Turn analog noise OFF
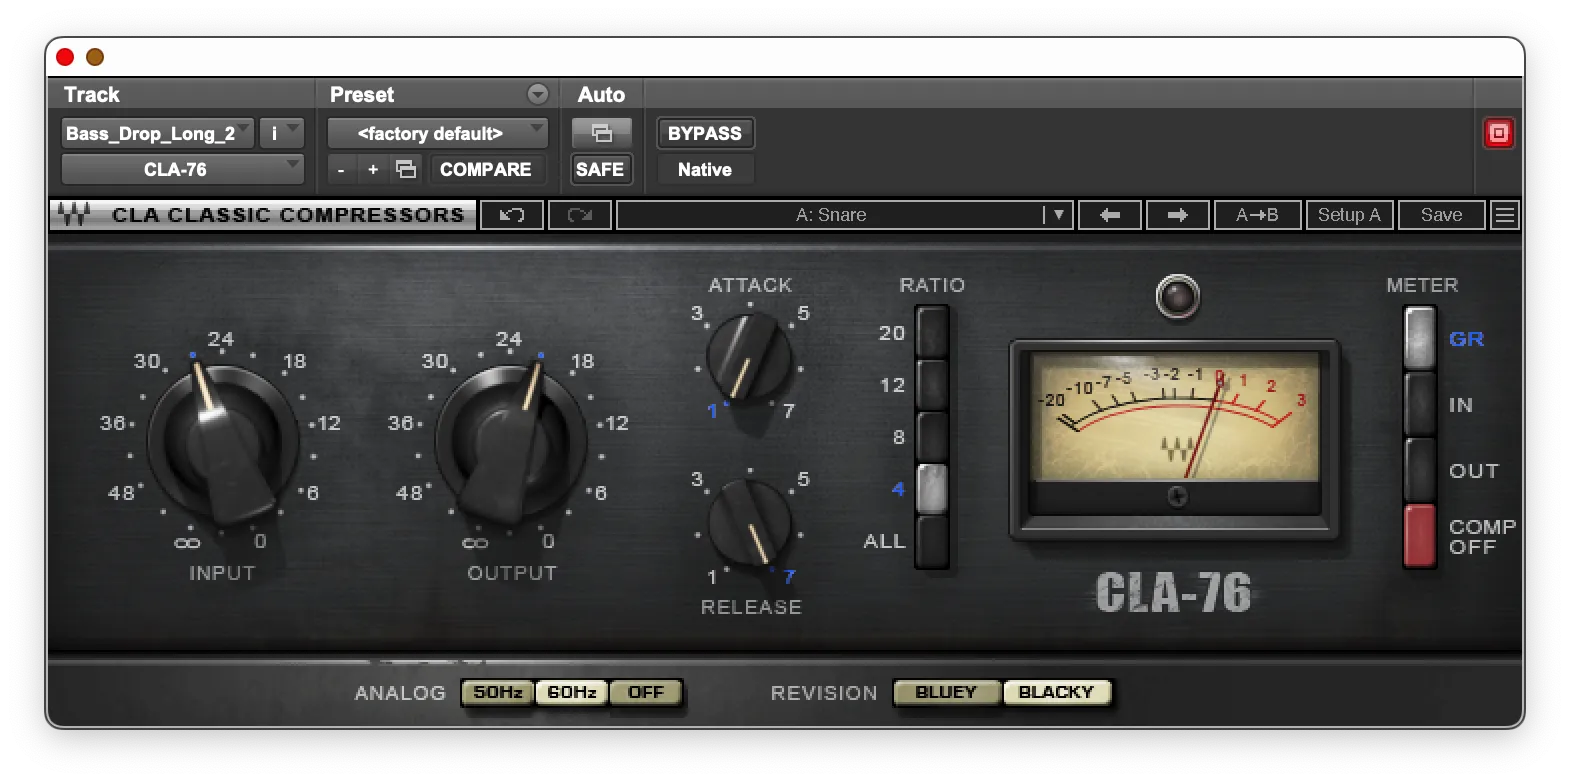Image resolution: width=1570 pixels, height=782 pixels. click(x=646, y=692)
